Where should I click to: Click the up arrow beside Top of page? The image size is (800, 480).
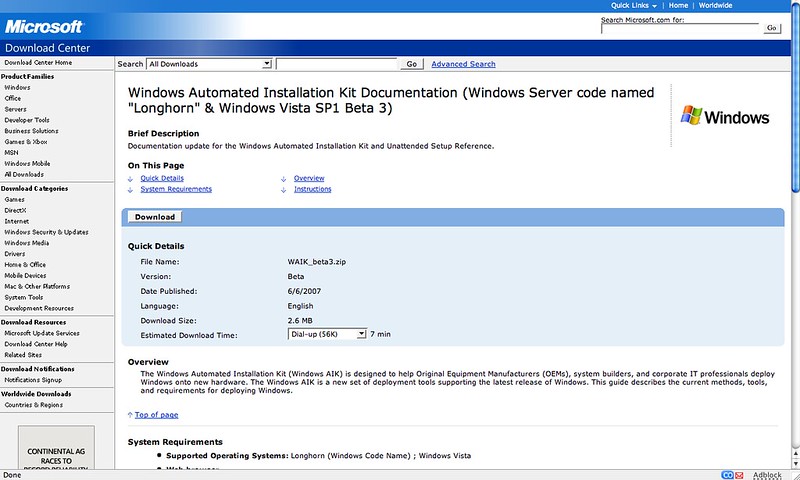coord(130,415)
